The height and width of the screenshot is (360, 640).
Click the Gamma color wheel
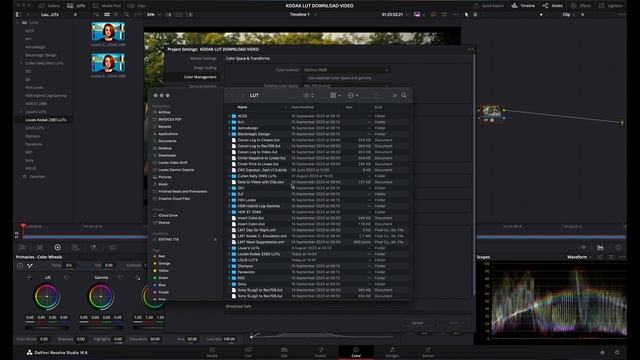click(101, 297)
